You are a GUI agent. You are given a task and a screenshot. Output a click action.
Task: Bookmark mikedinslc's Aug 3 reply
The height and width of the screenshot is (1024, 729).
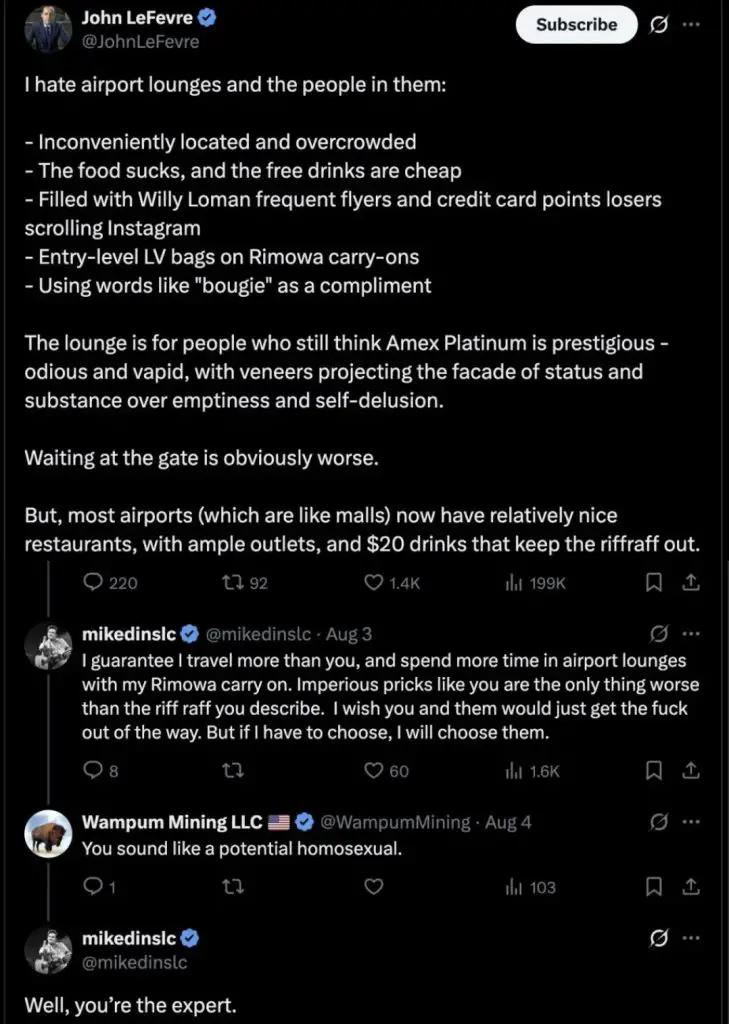[x=653, y=771]
